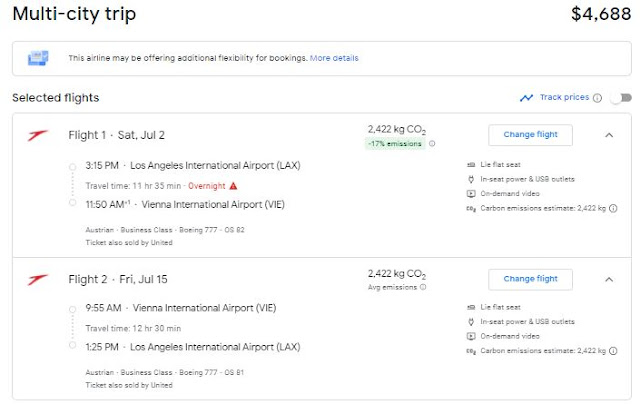Image resolution: width=640 pixels, height=404 pixels.
Task: Open the More details link
Action: coord(334,58)
